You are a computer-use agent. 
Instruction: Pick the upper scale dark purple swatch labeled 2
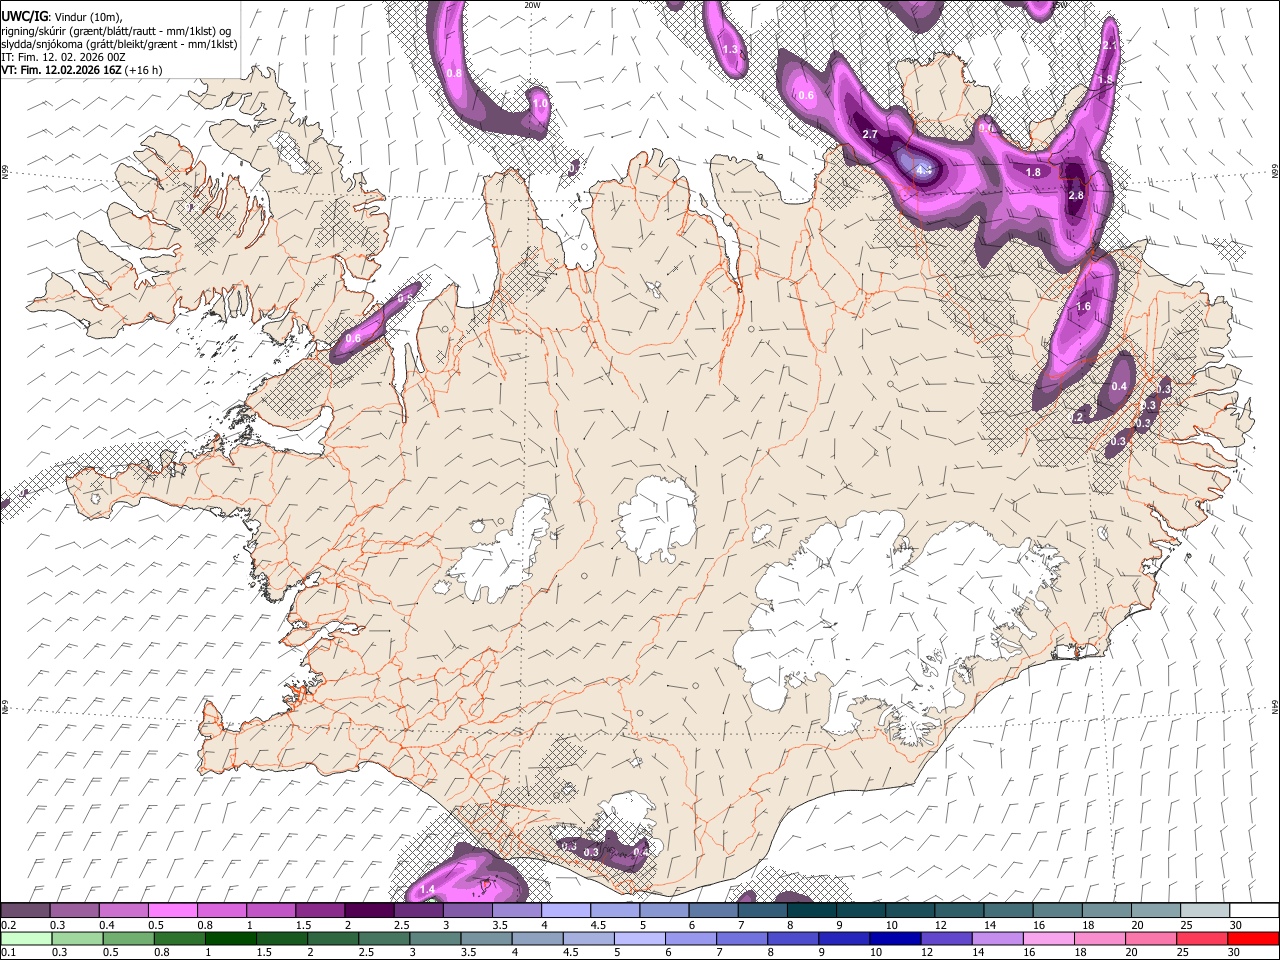[369, 910]
